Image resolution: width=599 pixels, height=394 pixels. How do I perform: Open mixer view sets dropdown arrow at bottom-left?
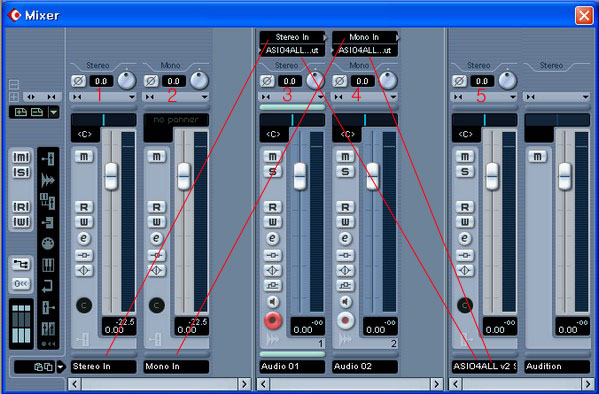point(61,367)
